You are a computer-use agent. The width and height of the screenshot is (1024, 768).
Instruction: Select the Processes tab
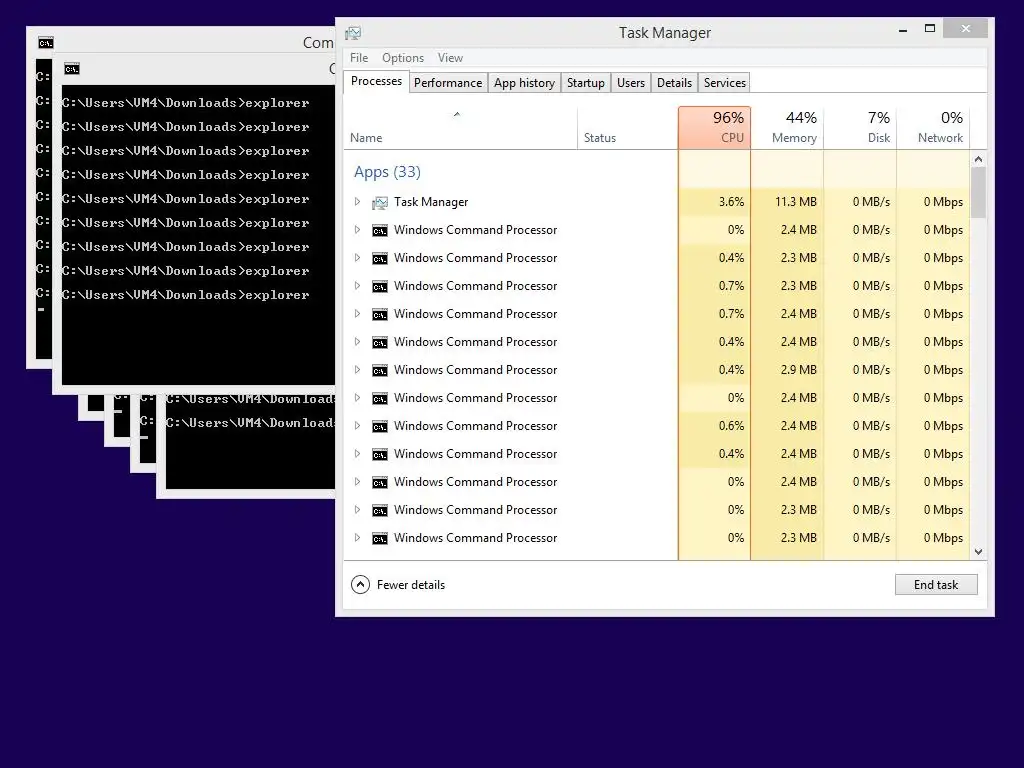pos(376,81)
